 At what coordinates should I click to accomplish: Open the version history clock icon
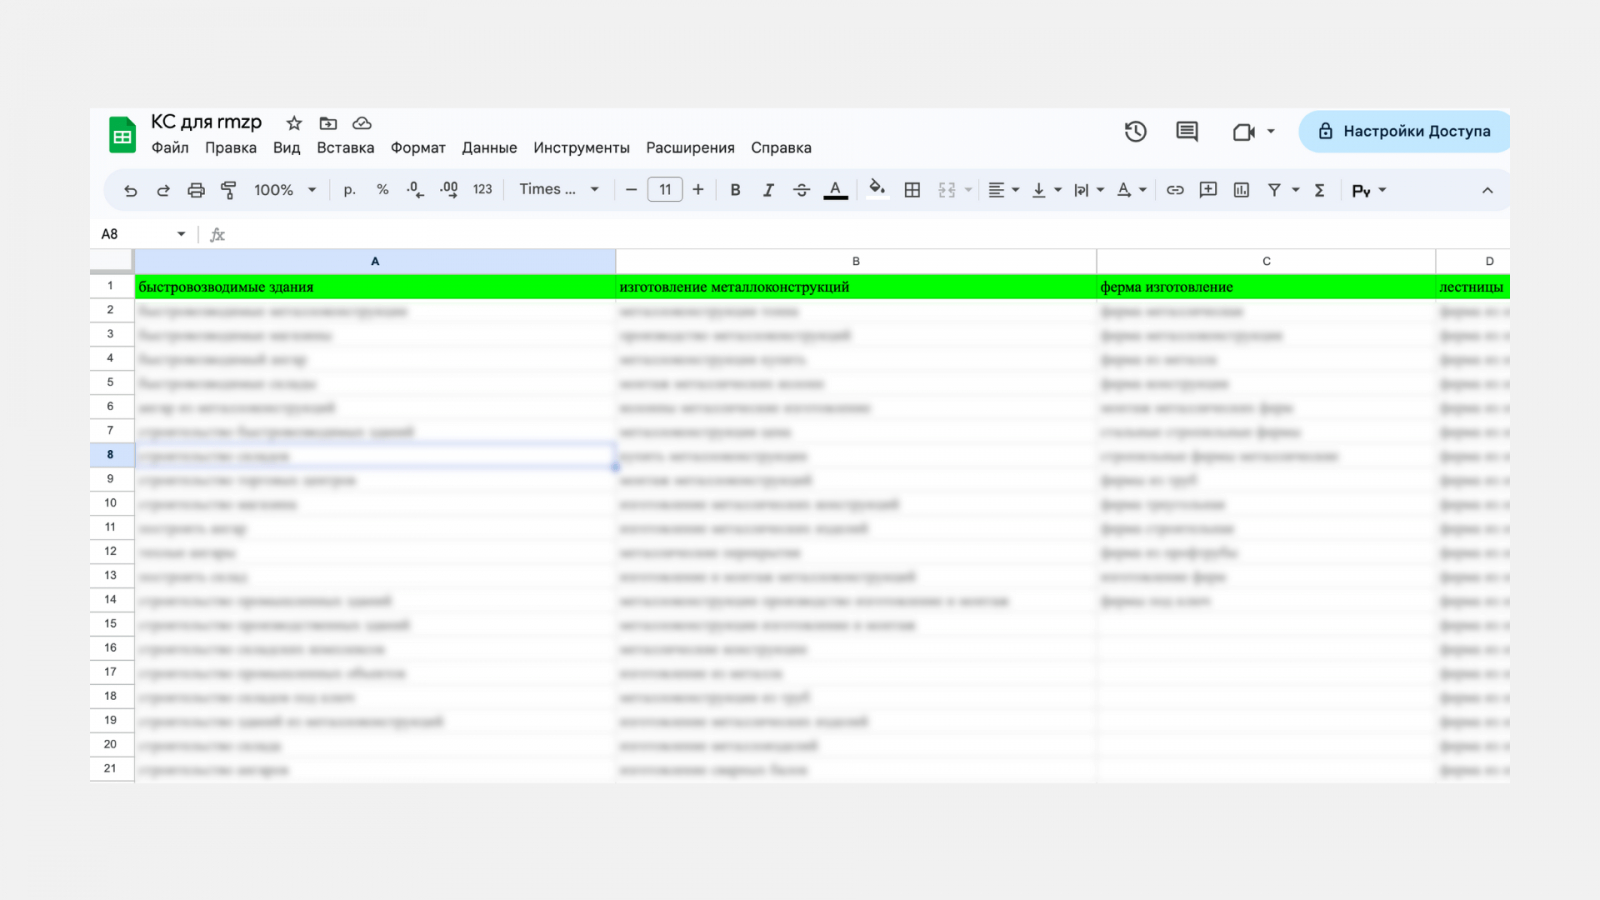pos(1135,131)
